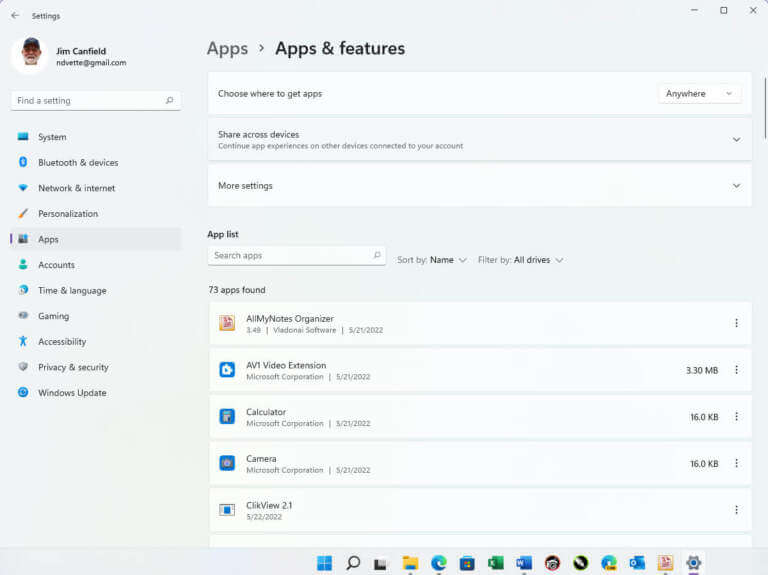The height and width of the screenshot is (575, 768).
Task: Open AllMyNotes Organizer from the taskbar
Action: click(x=665, y=563)
